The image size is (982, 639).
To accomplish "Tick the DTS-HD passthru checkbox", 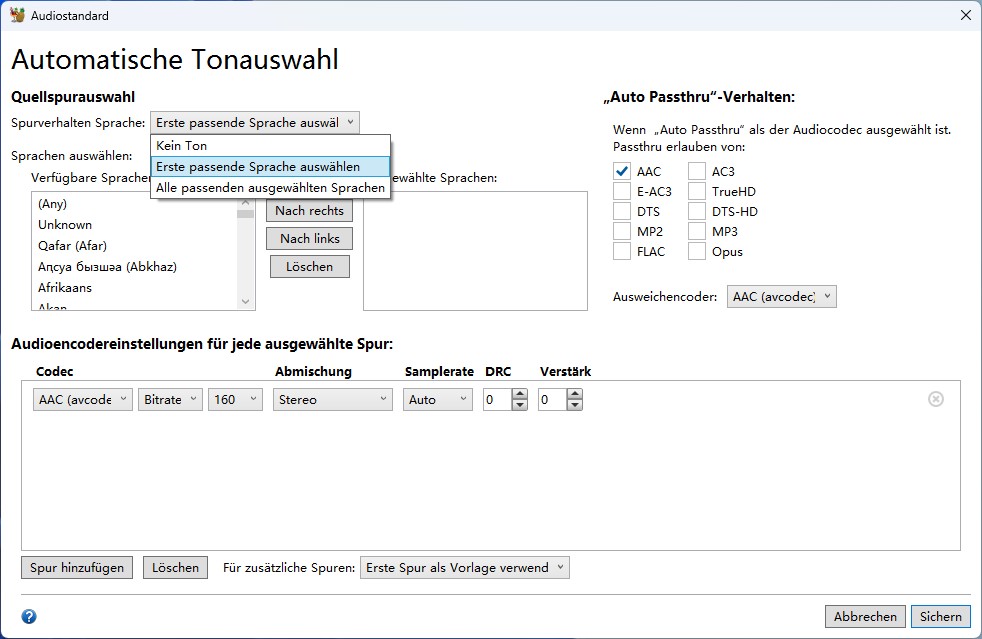I will (x=697, y=211).
